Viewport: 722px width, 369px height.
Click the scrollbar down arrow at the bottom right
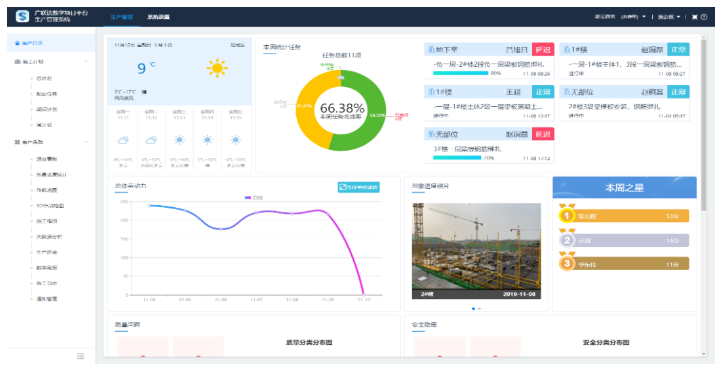click(703, 354)
